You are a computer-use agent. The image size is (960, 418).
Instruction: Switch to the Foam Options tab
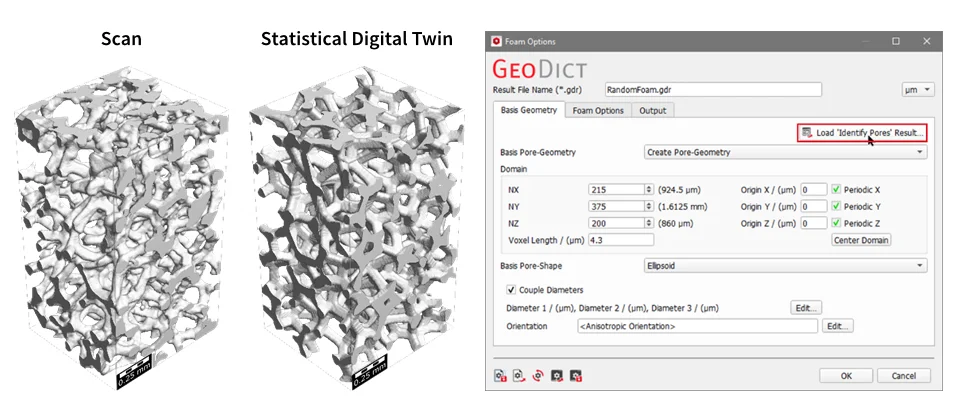[598, 111]
